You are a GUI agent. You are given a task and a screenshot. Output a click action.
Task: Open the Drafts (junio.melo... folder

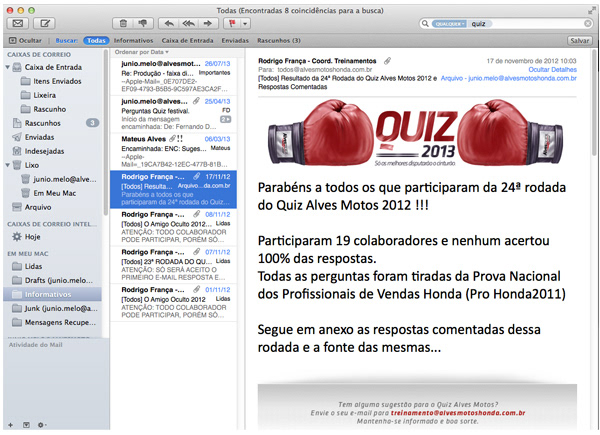pos(53,280)
